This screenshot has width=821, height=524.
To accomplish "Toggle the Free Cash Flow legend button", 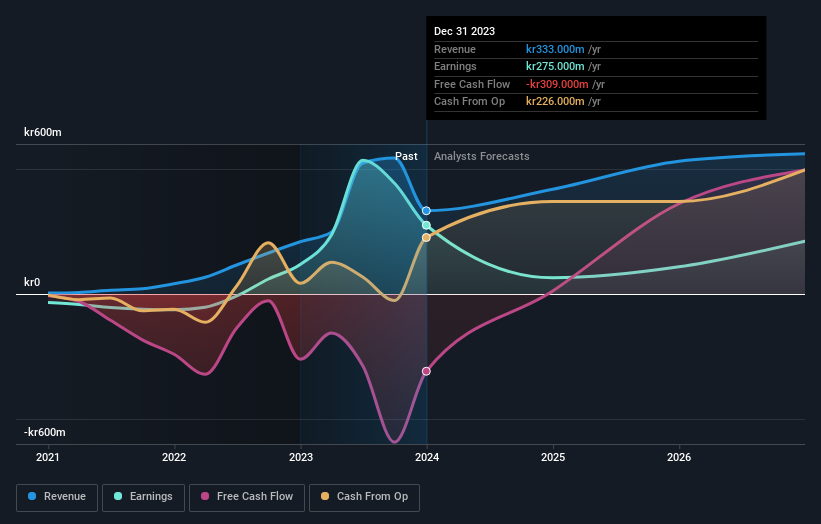I will (x=247, y=497).
